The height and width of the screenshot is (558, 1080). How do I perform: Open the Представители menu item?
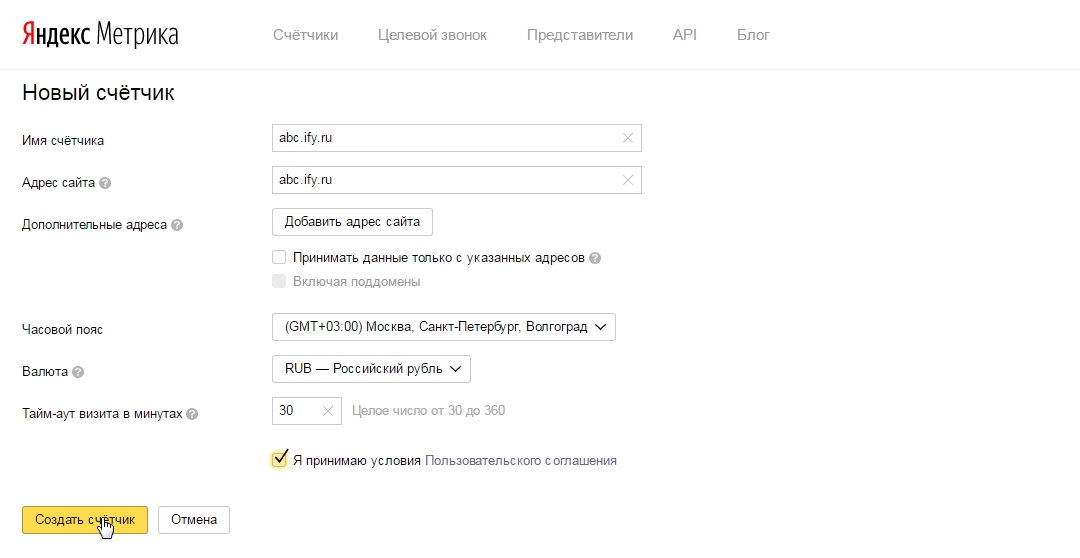tap(579, 35)
